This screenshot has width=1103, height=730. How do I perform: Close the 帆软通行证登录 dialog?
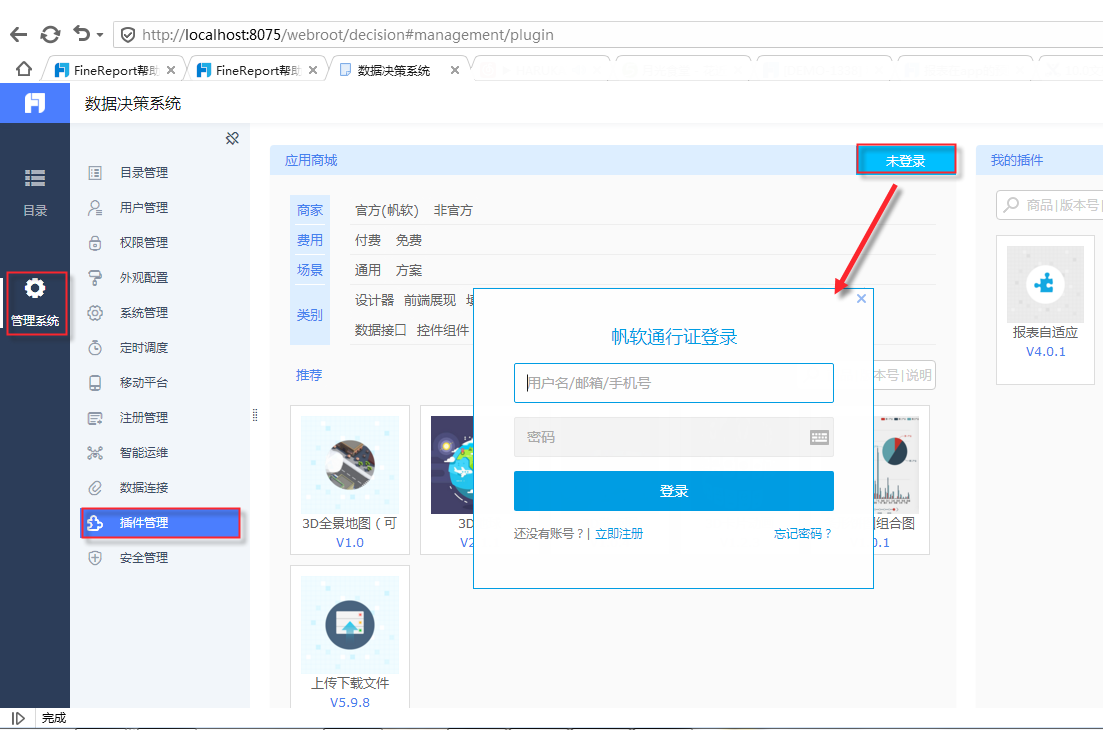861,299
